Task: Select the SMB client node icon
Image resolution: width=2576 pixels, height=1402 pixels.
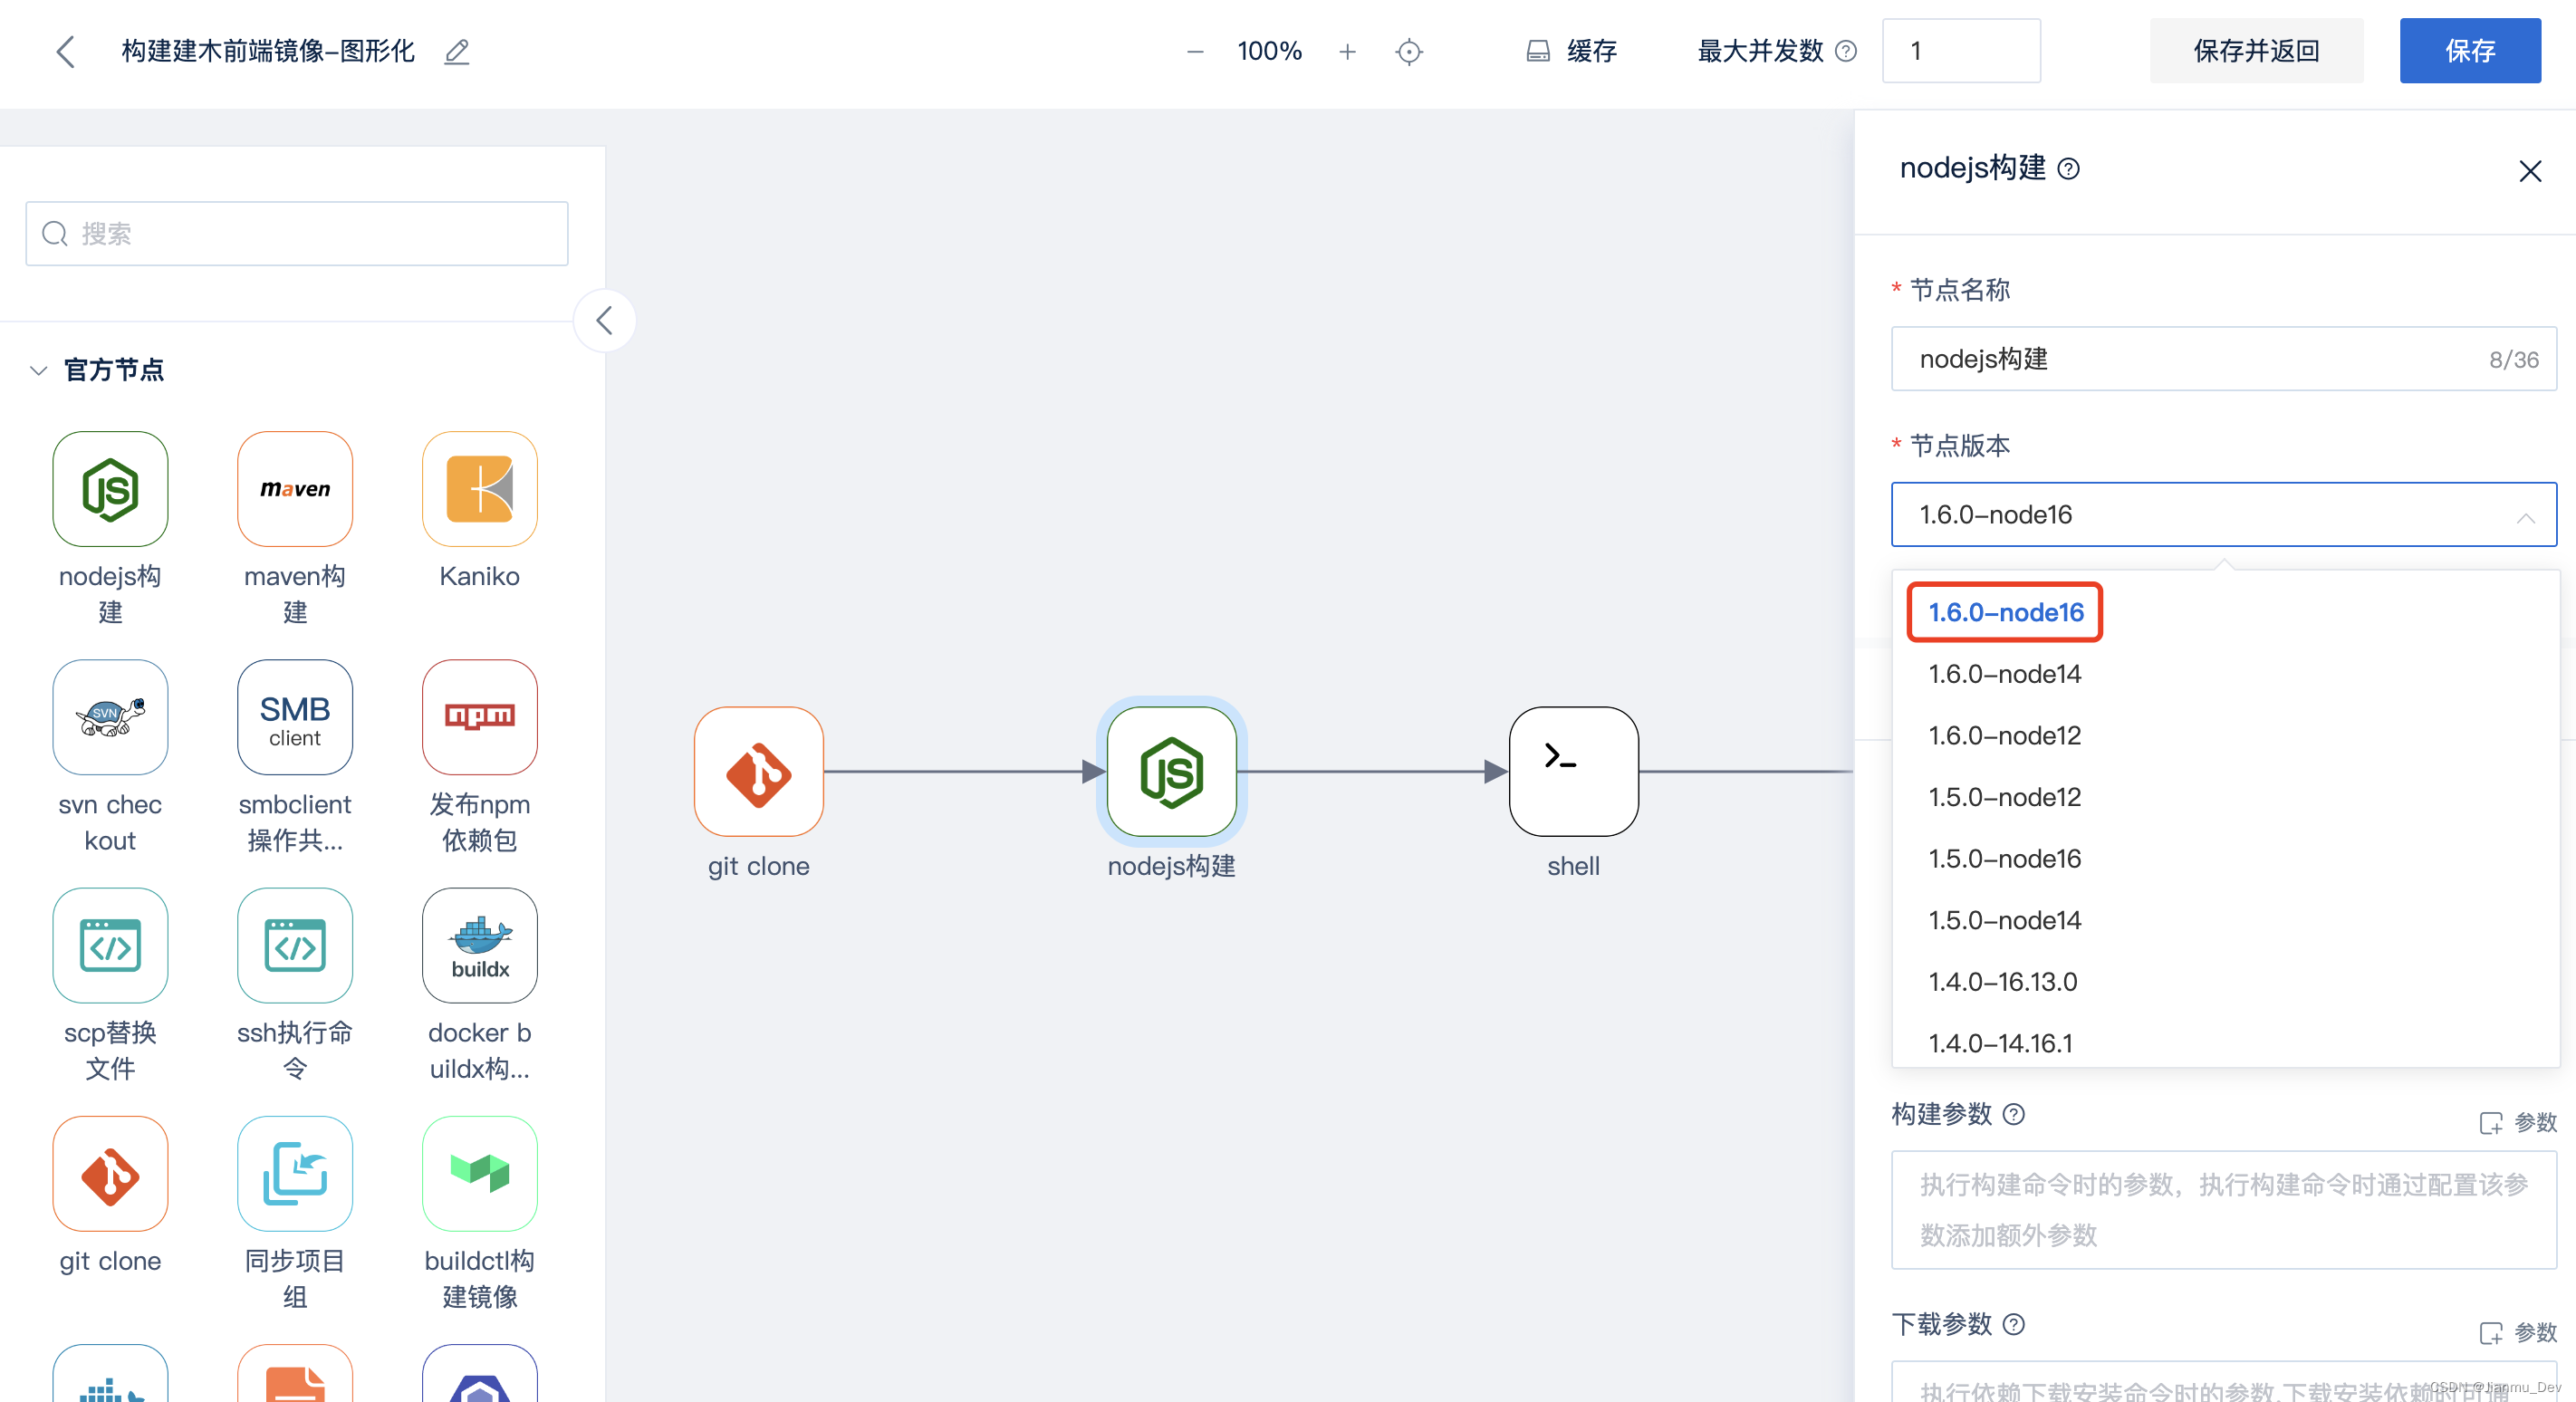Action: point(295,717)
